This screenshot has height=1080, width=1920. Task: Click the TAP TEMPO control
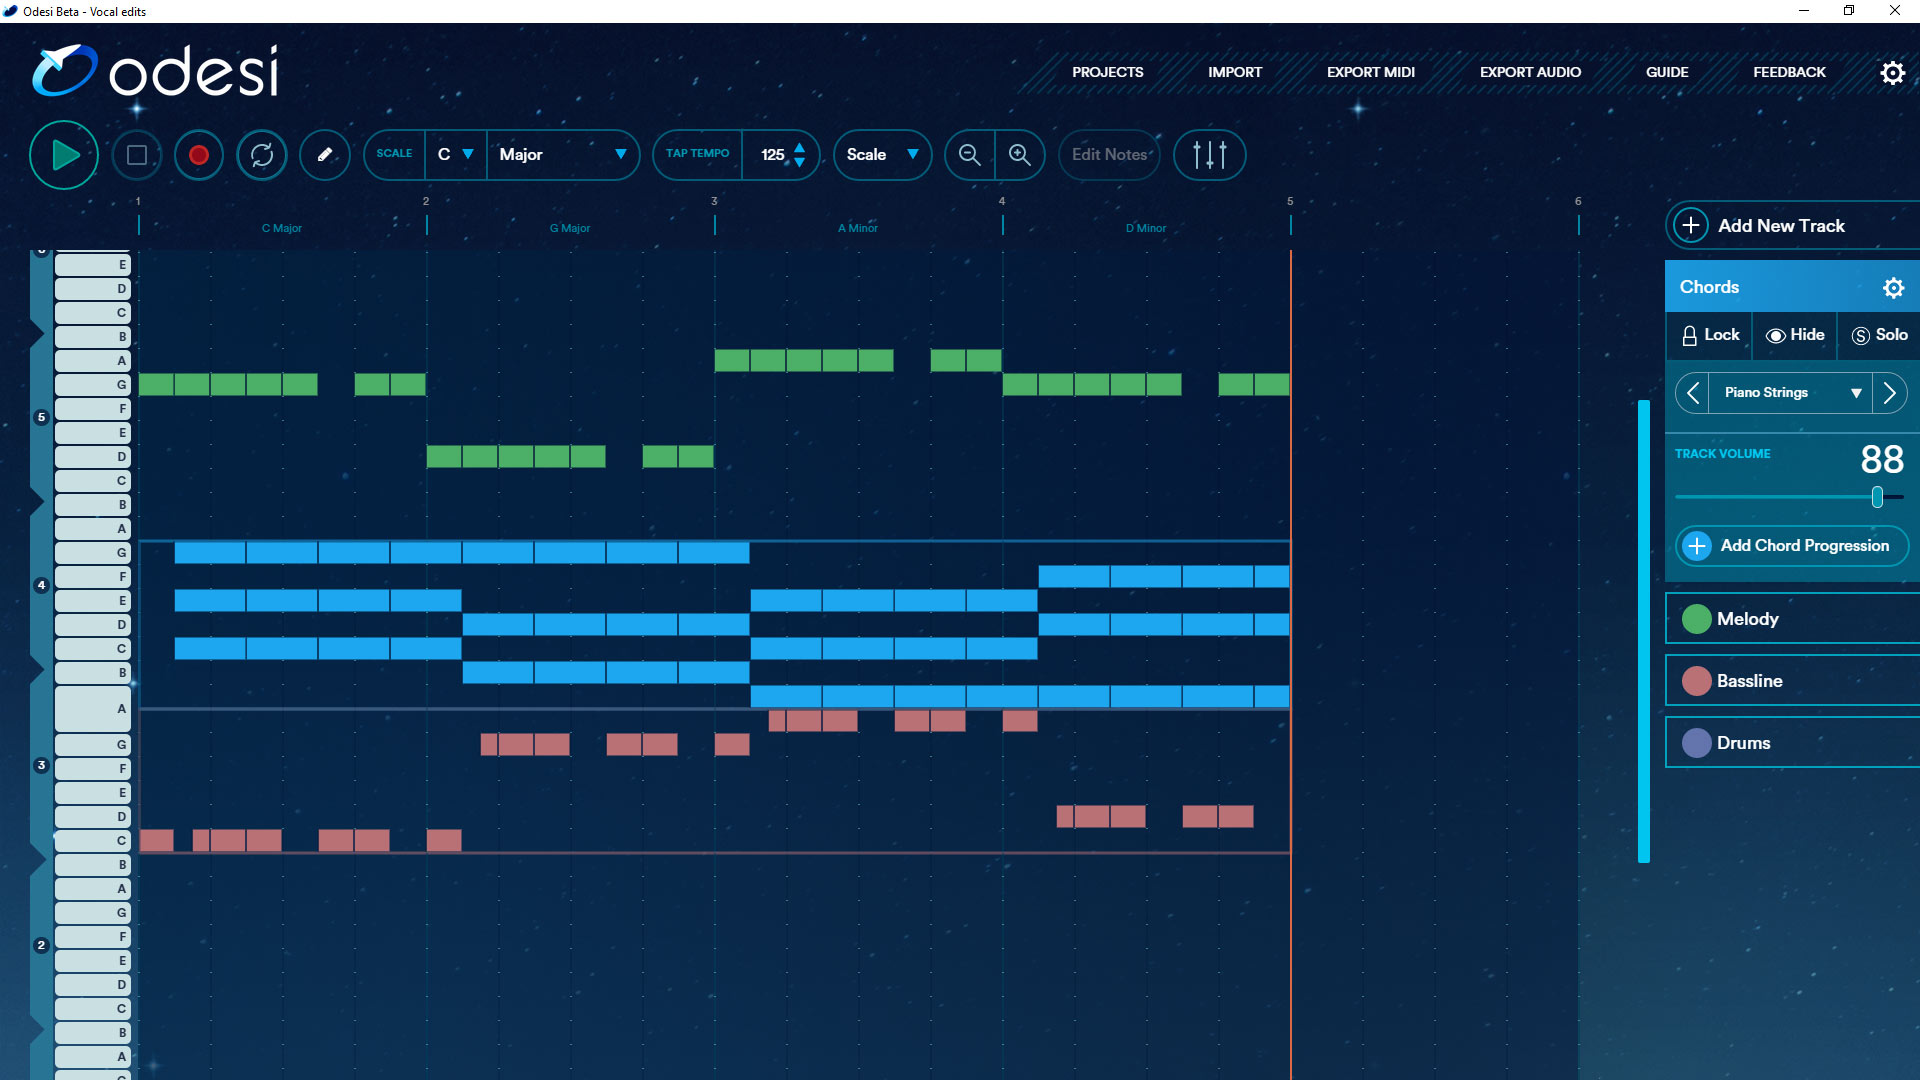(697, 155)
